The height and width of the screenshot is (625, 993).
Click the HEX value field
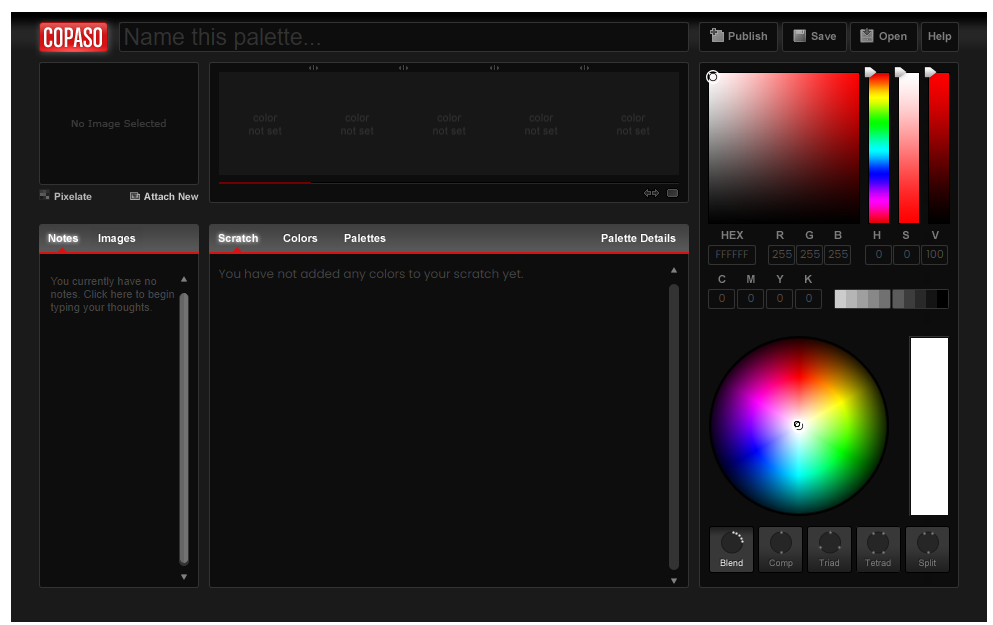click(x=731, y=255)
